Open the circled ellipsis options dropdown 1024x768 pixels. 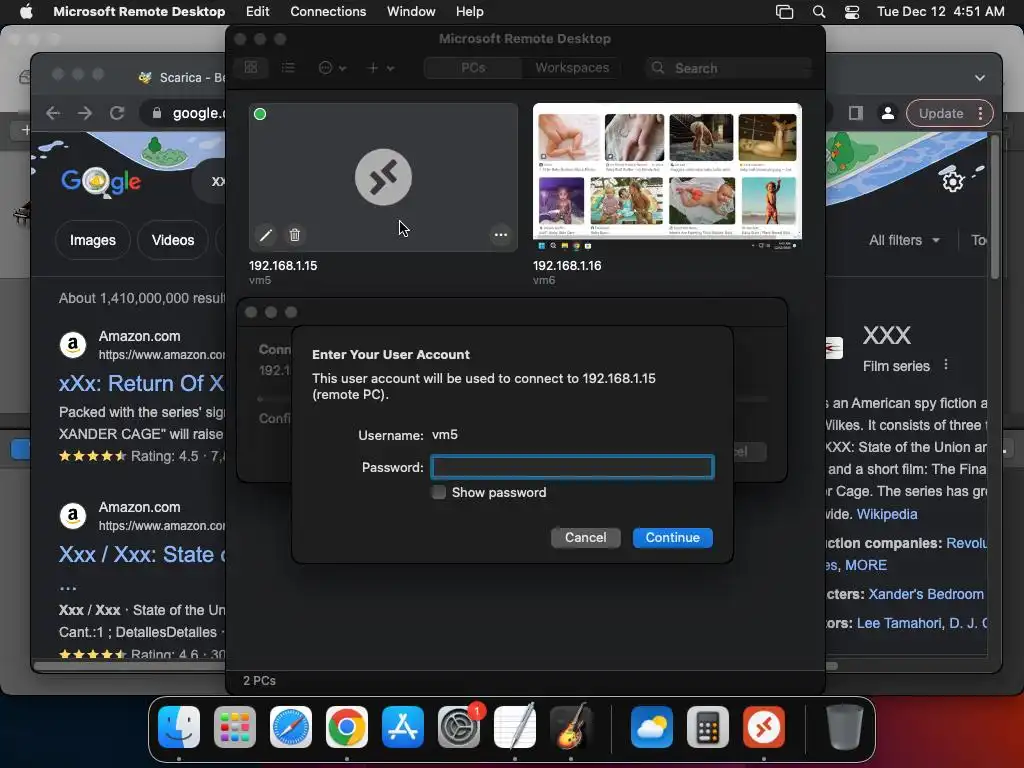332,67
